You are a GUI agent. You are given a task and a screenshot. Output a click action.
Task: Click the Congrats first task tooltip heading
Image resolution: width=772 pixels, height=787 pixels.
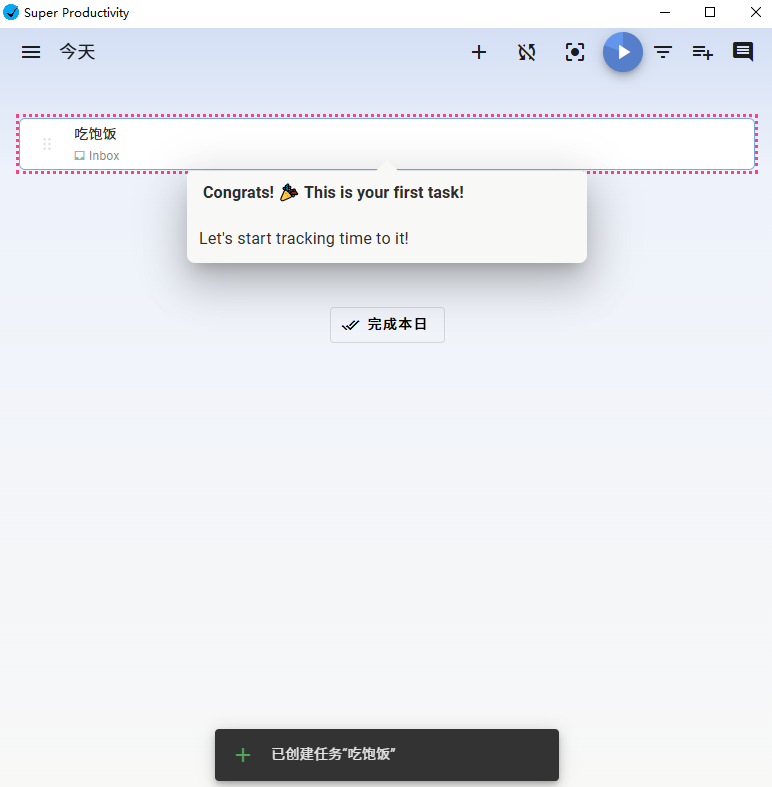coord(333,192)
